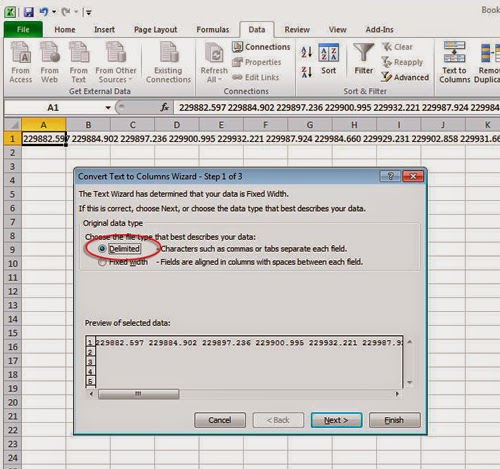This screenshot has width=500, height=469.
Task: Open data range Properties
Action: 257,62
